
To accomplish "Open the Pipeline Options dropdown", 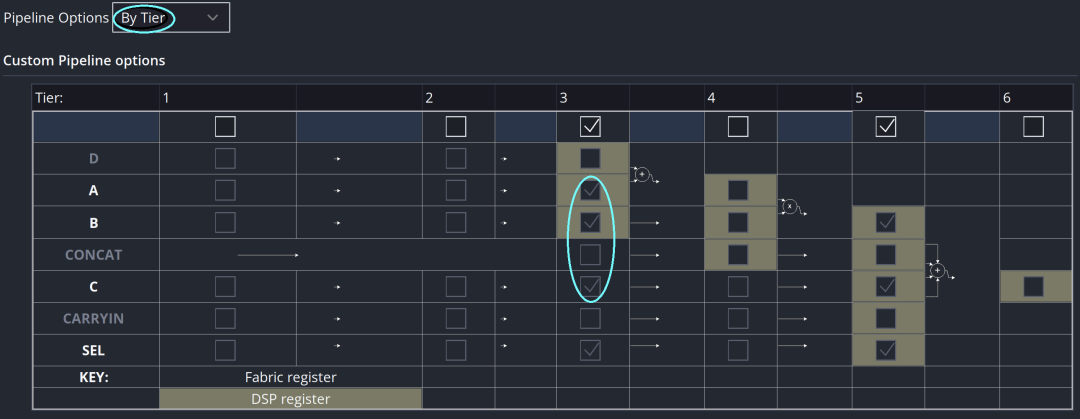I will (170, 18).
